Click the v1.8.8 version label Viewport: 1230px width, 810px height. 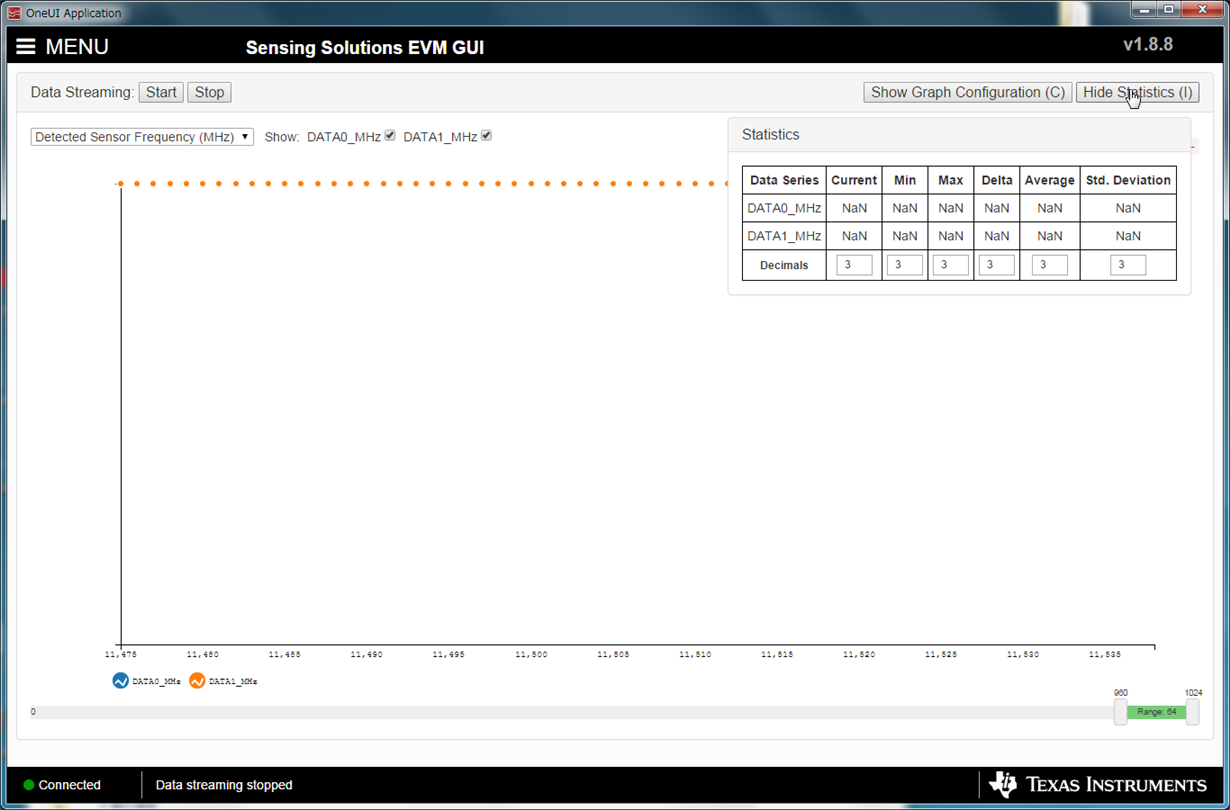click(1148, 45)
